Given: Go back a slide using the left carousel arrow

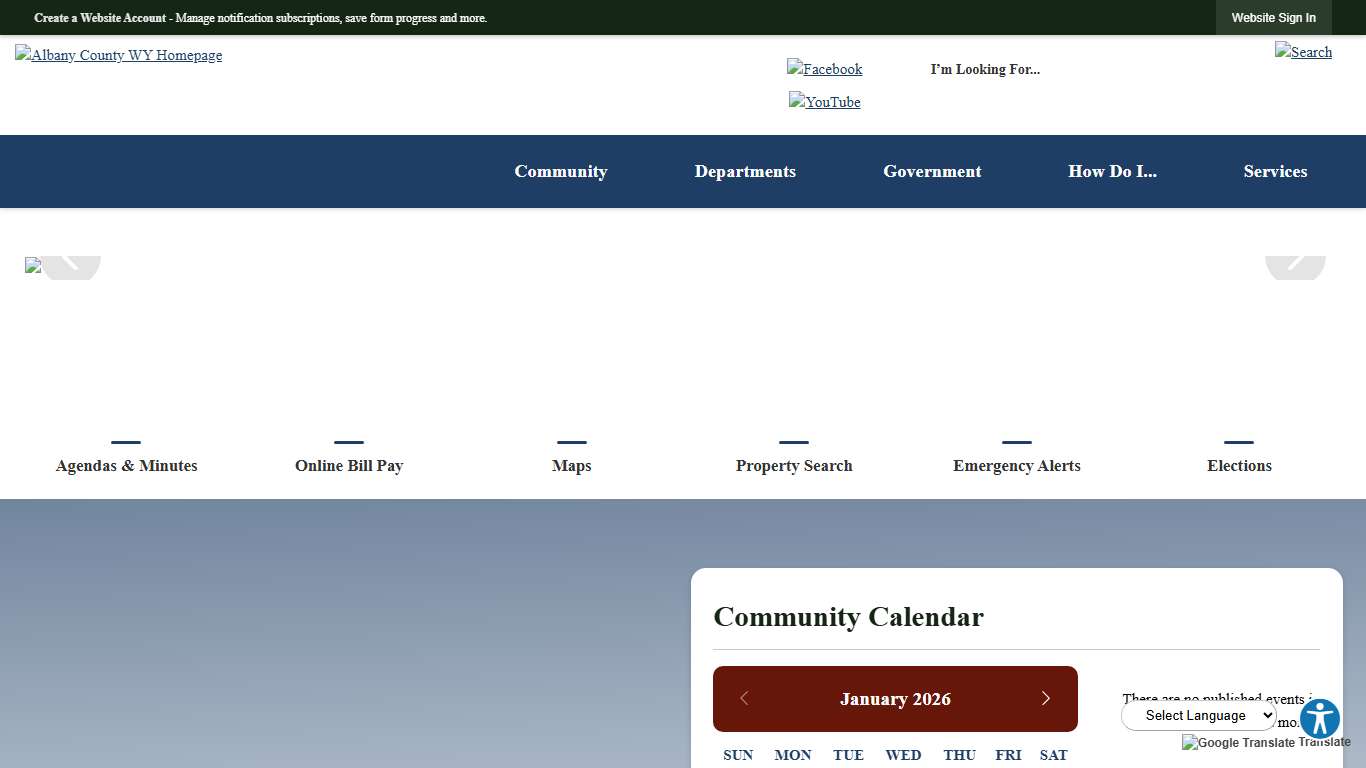Looking at the screenshot, I should (70, 265).
